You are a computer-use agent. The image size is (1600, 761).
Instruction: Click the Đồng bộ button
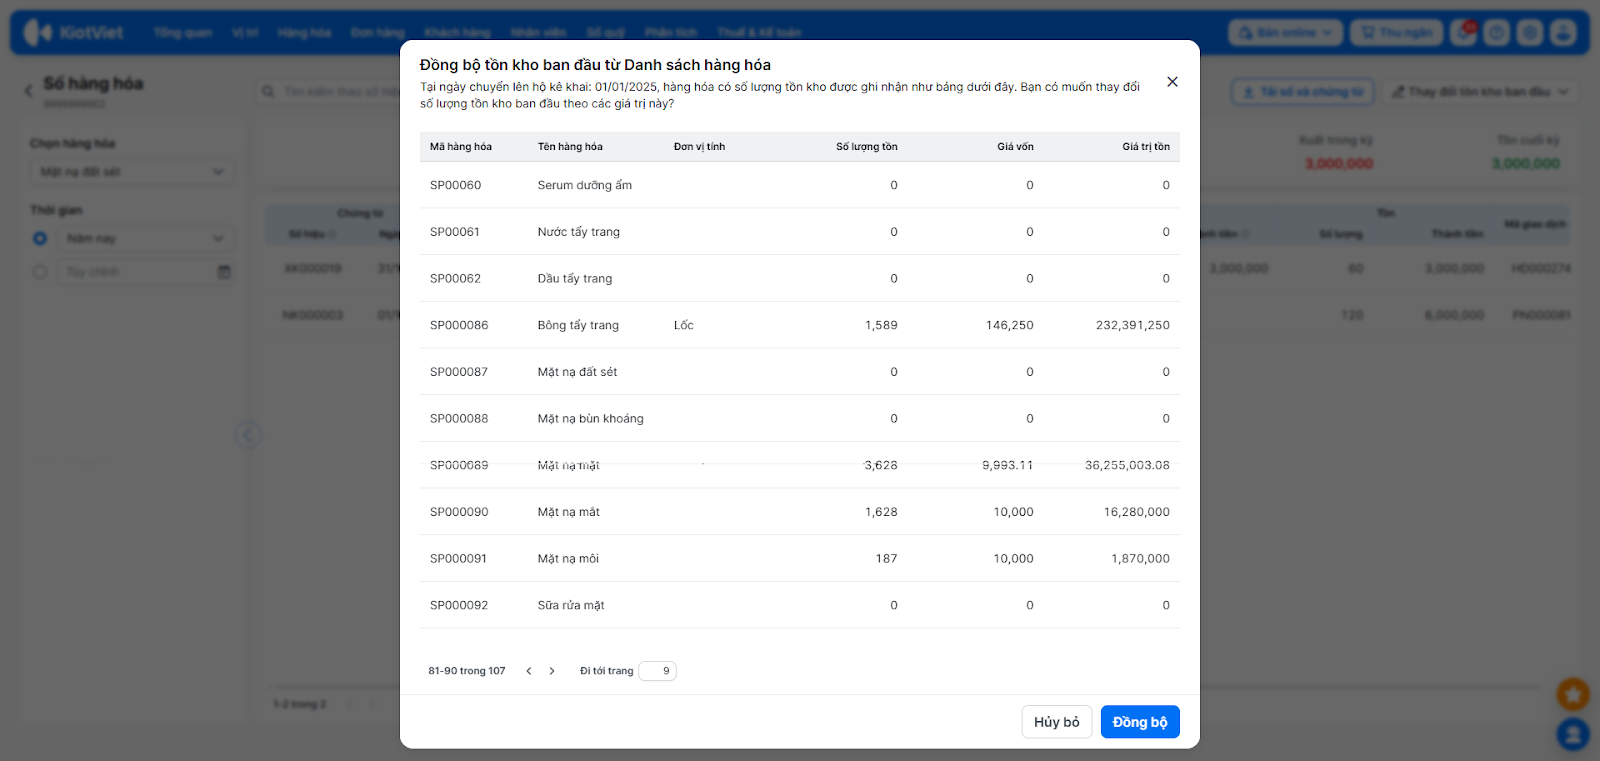point(1139,722)
